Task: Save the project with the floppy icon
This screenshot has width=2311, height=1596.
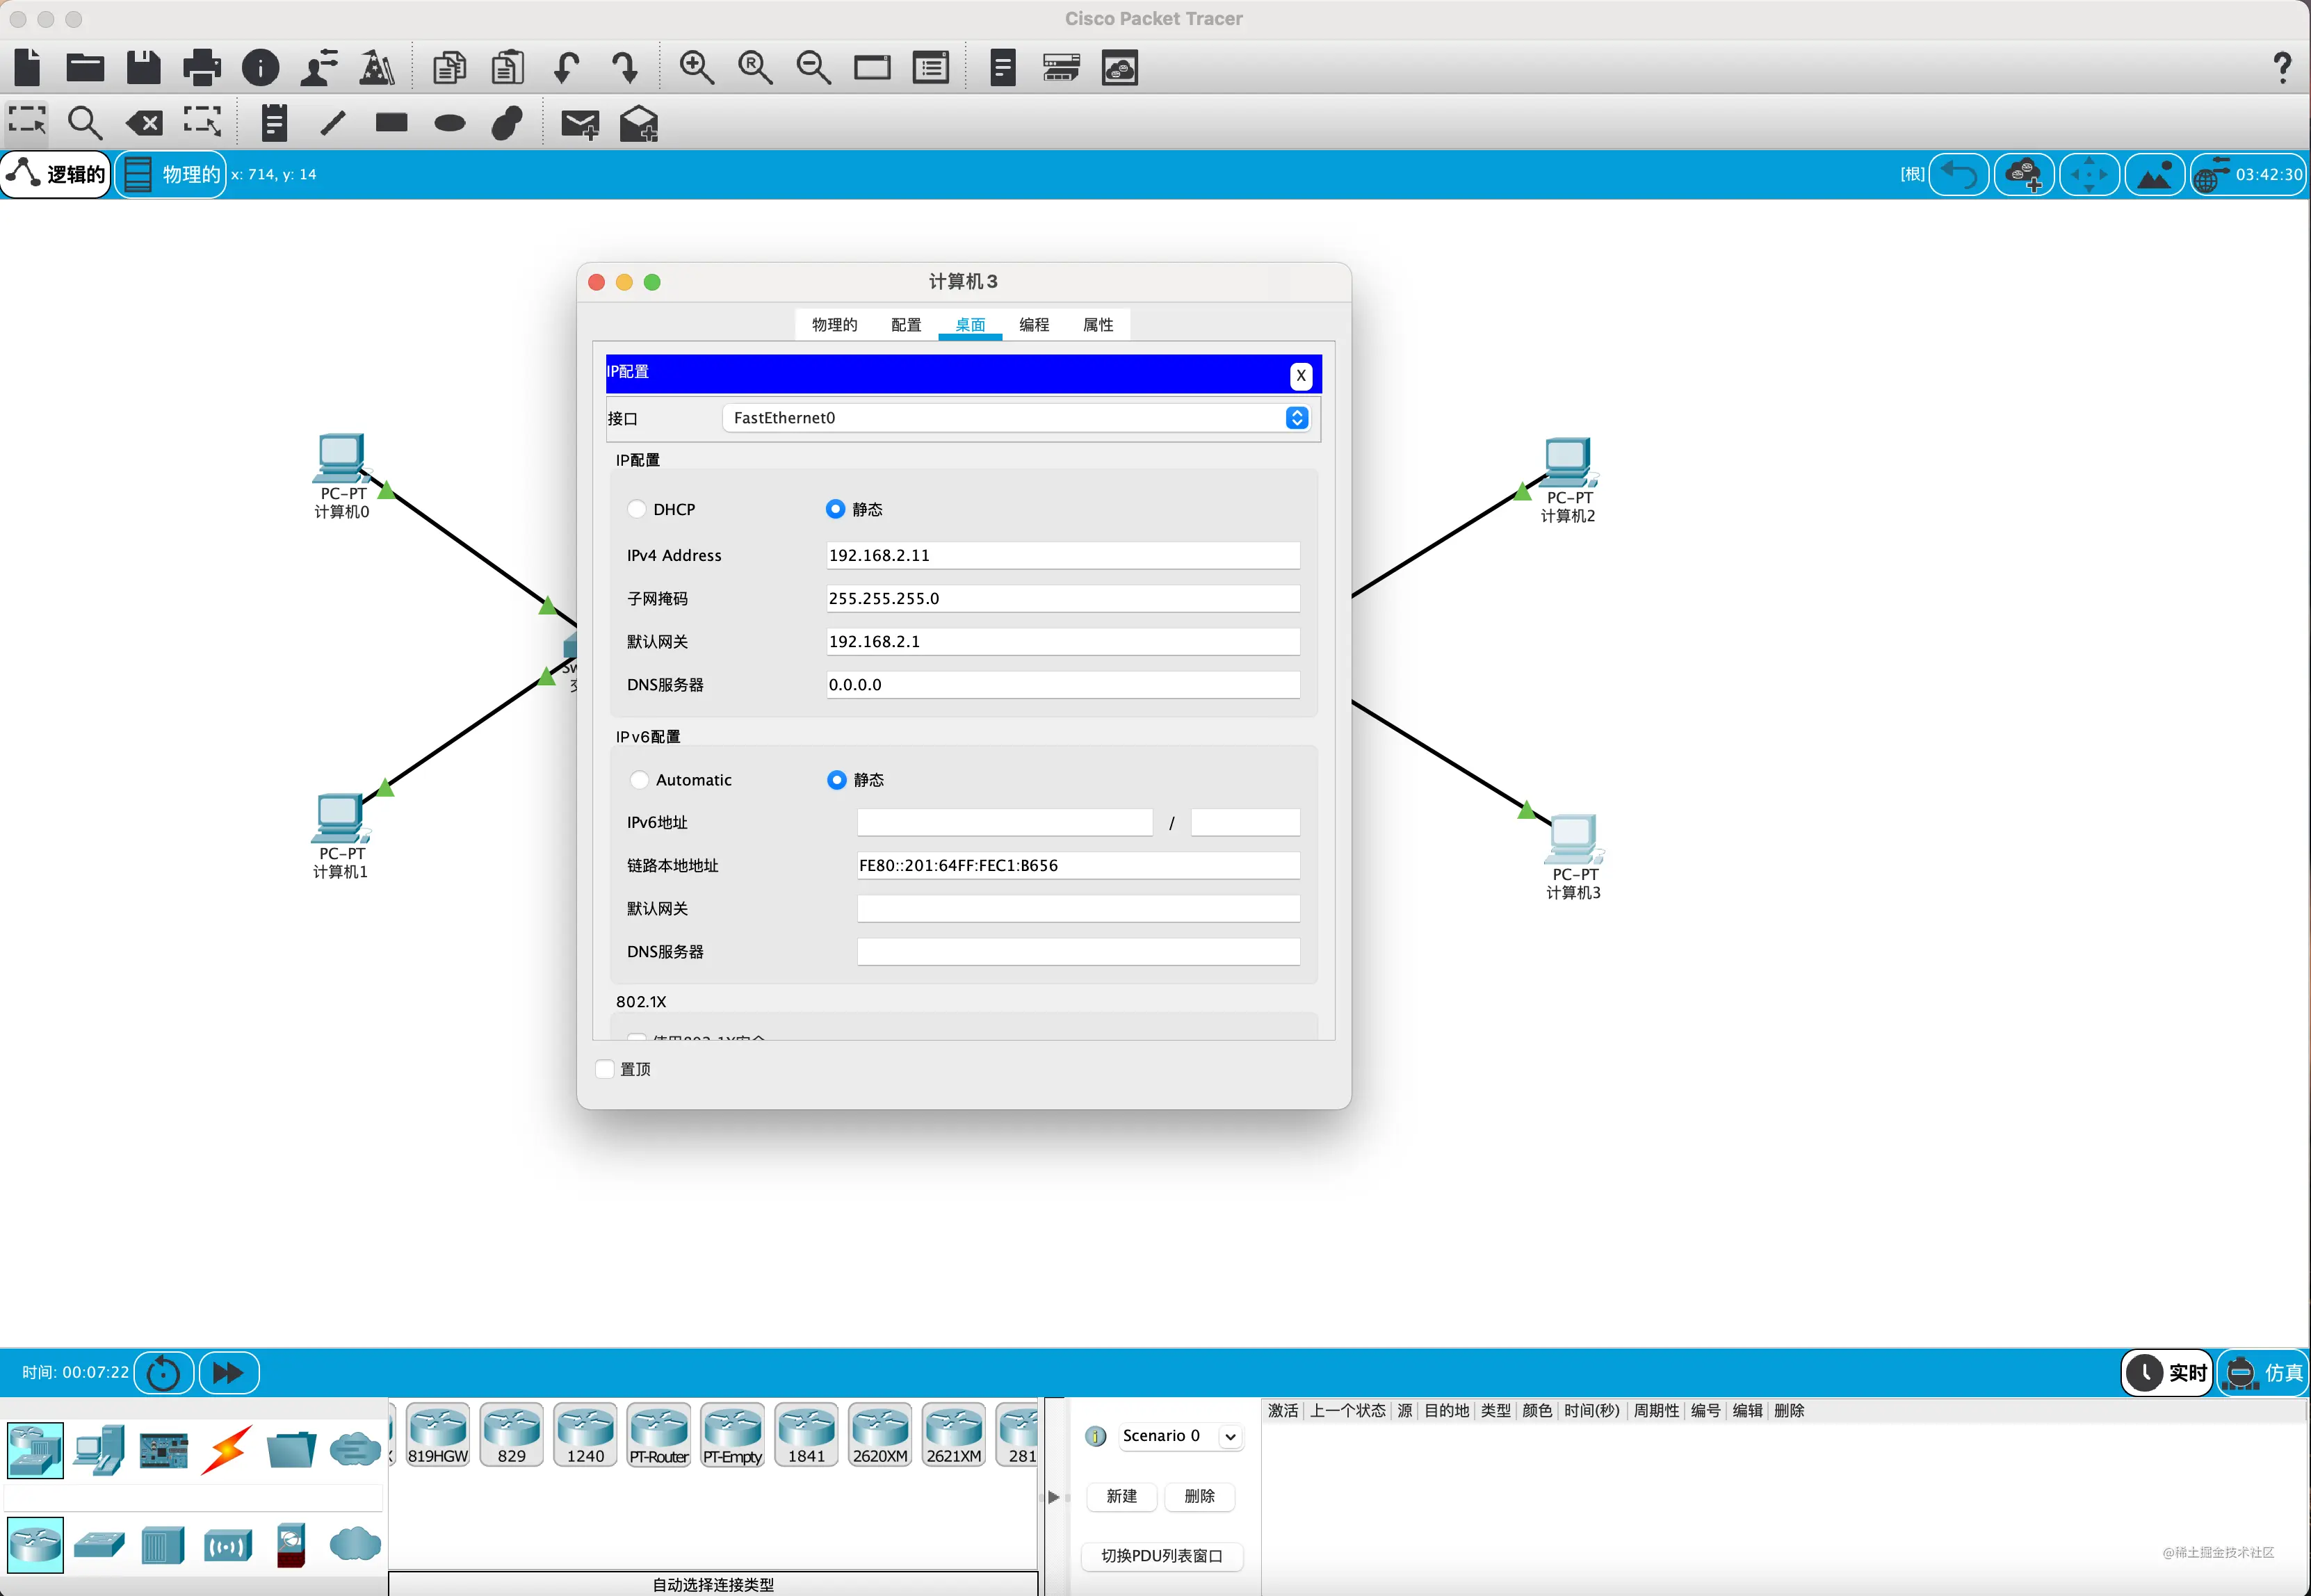Action: tap(143, 67)
